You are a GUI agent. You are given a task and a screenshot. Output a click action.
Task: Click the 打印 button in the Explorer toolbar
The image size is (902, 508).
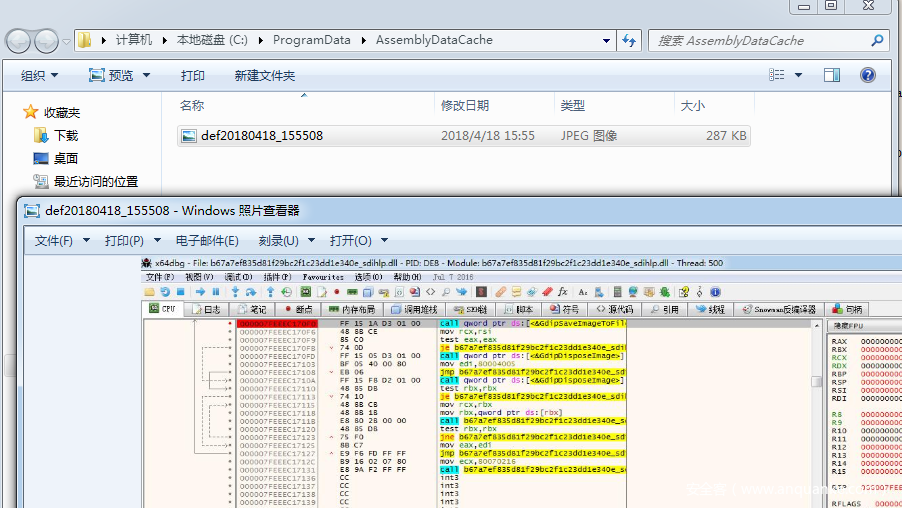(192, 76)
